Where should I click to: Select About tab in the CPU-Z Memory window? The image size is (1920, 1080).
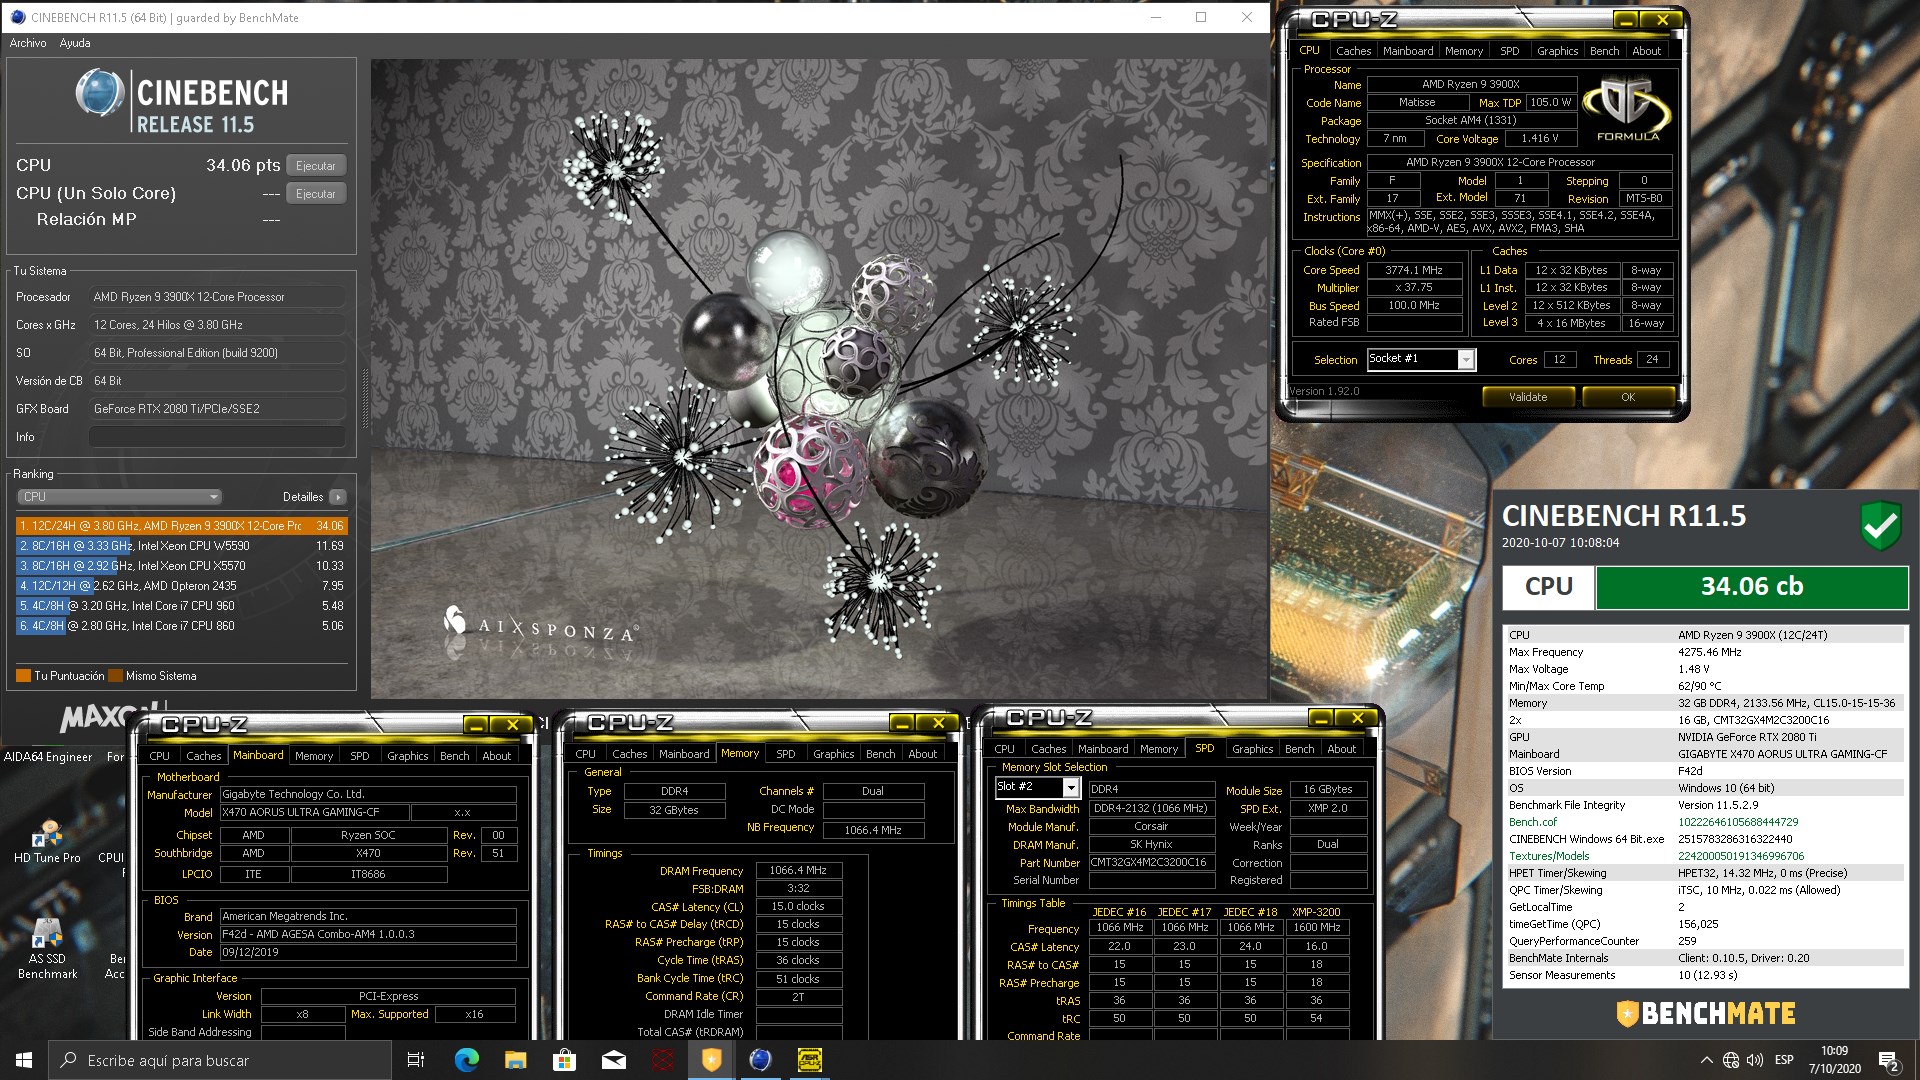tap(922, 754)
